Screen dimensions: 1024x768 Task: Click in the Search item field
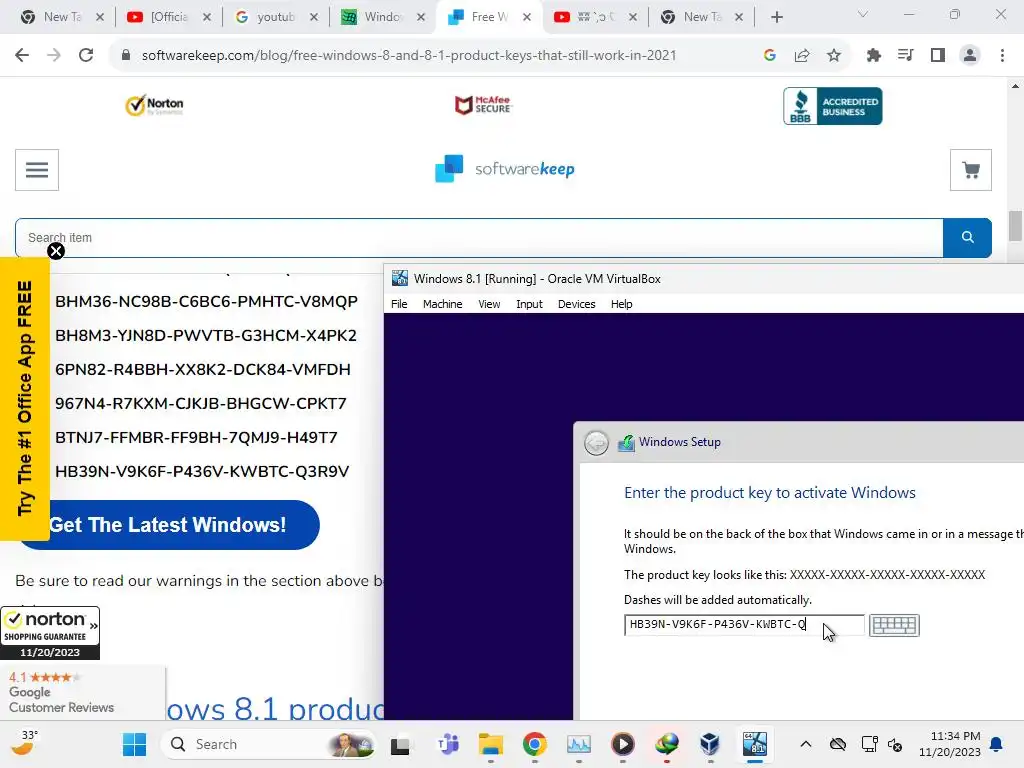click(x=479, y=238)
